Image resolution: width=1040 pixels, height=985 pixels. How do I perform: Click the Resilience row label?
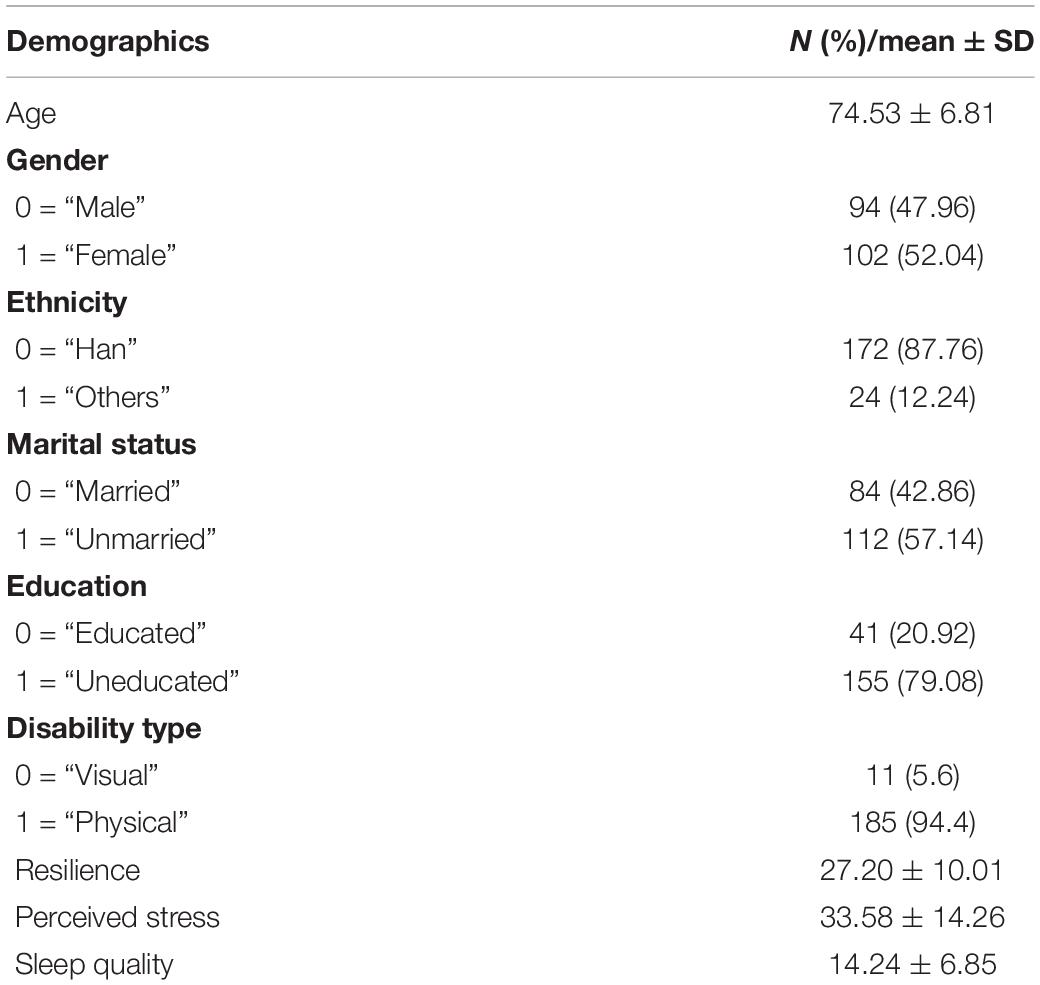coord(78,870)
